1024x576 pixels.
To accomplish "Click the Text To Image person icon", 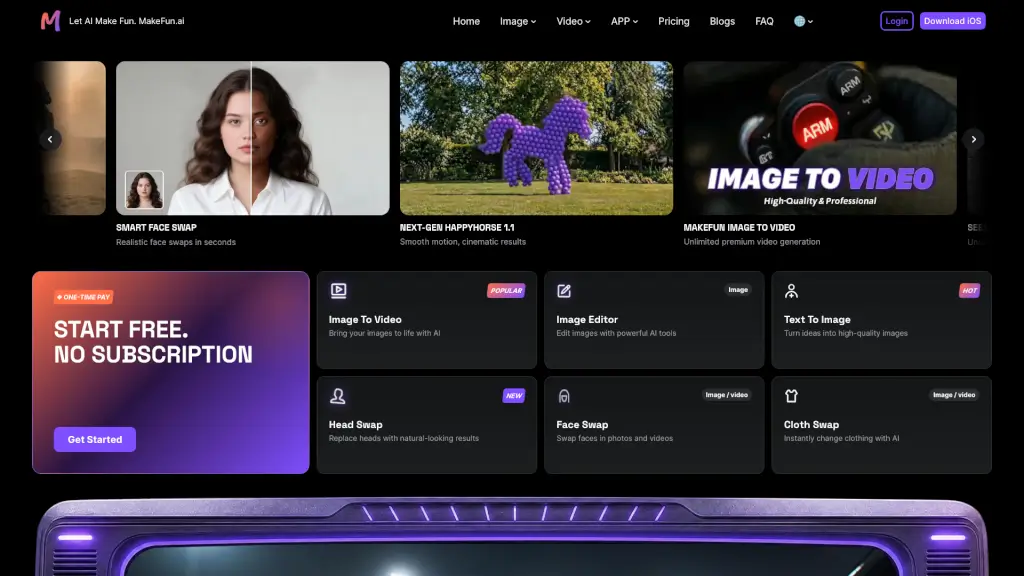I will pos(791,291).
